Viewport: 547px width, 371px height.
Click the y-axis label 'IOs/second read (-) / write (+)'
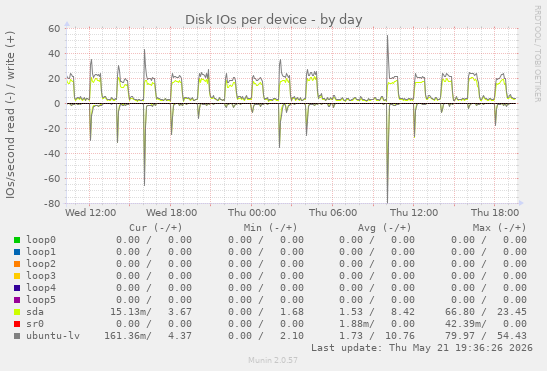(x=10, y=115)
